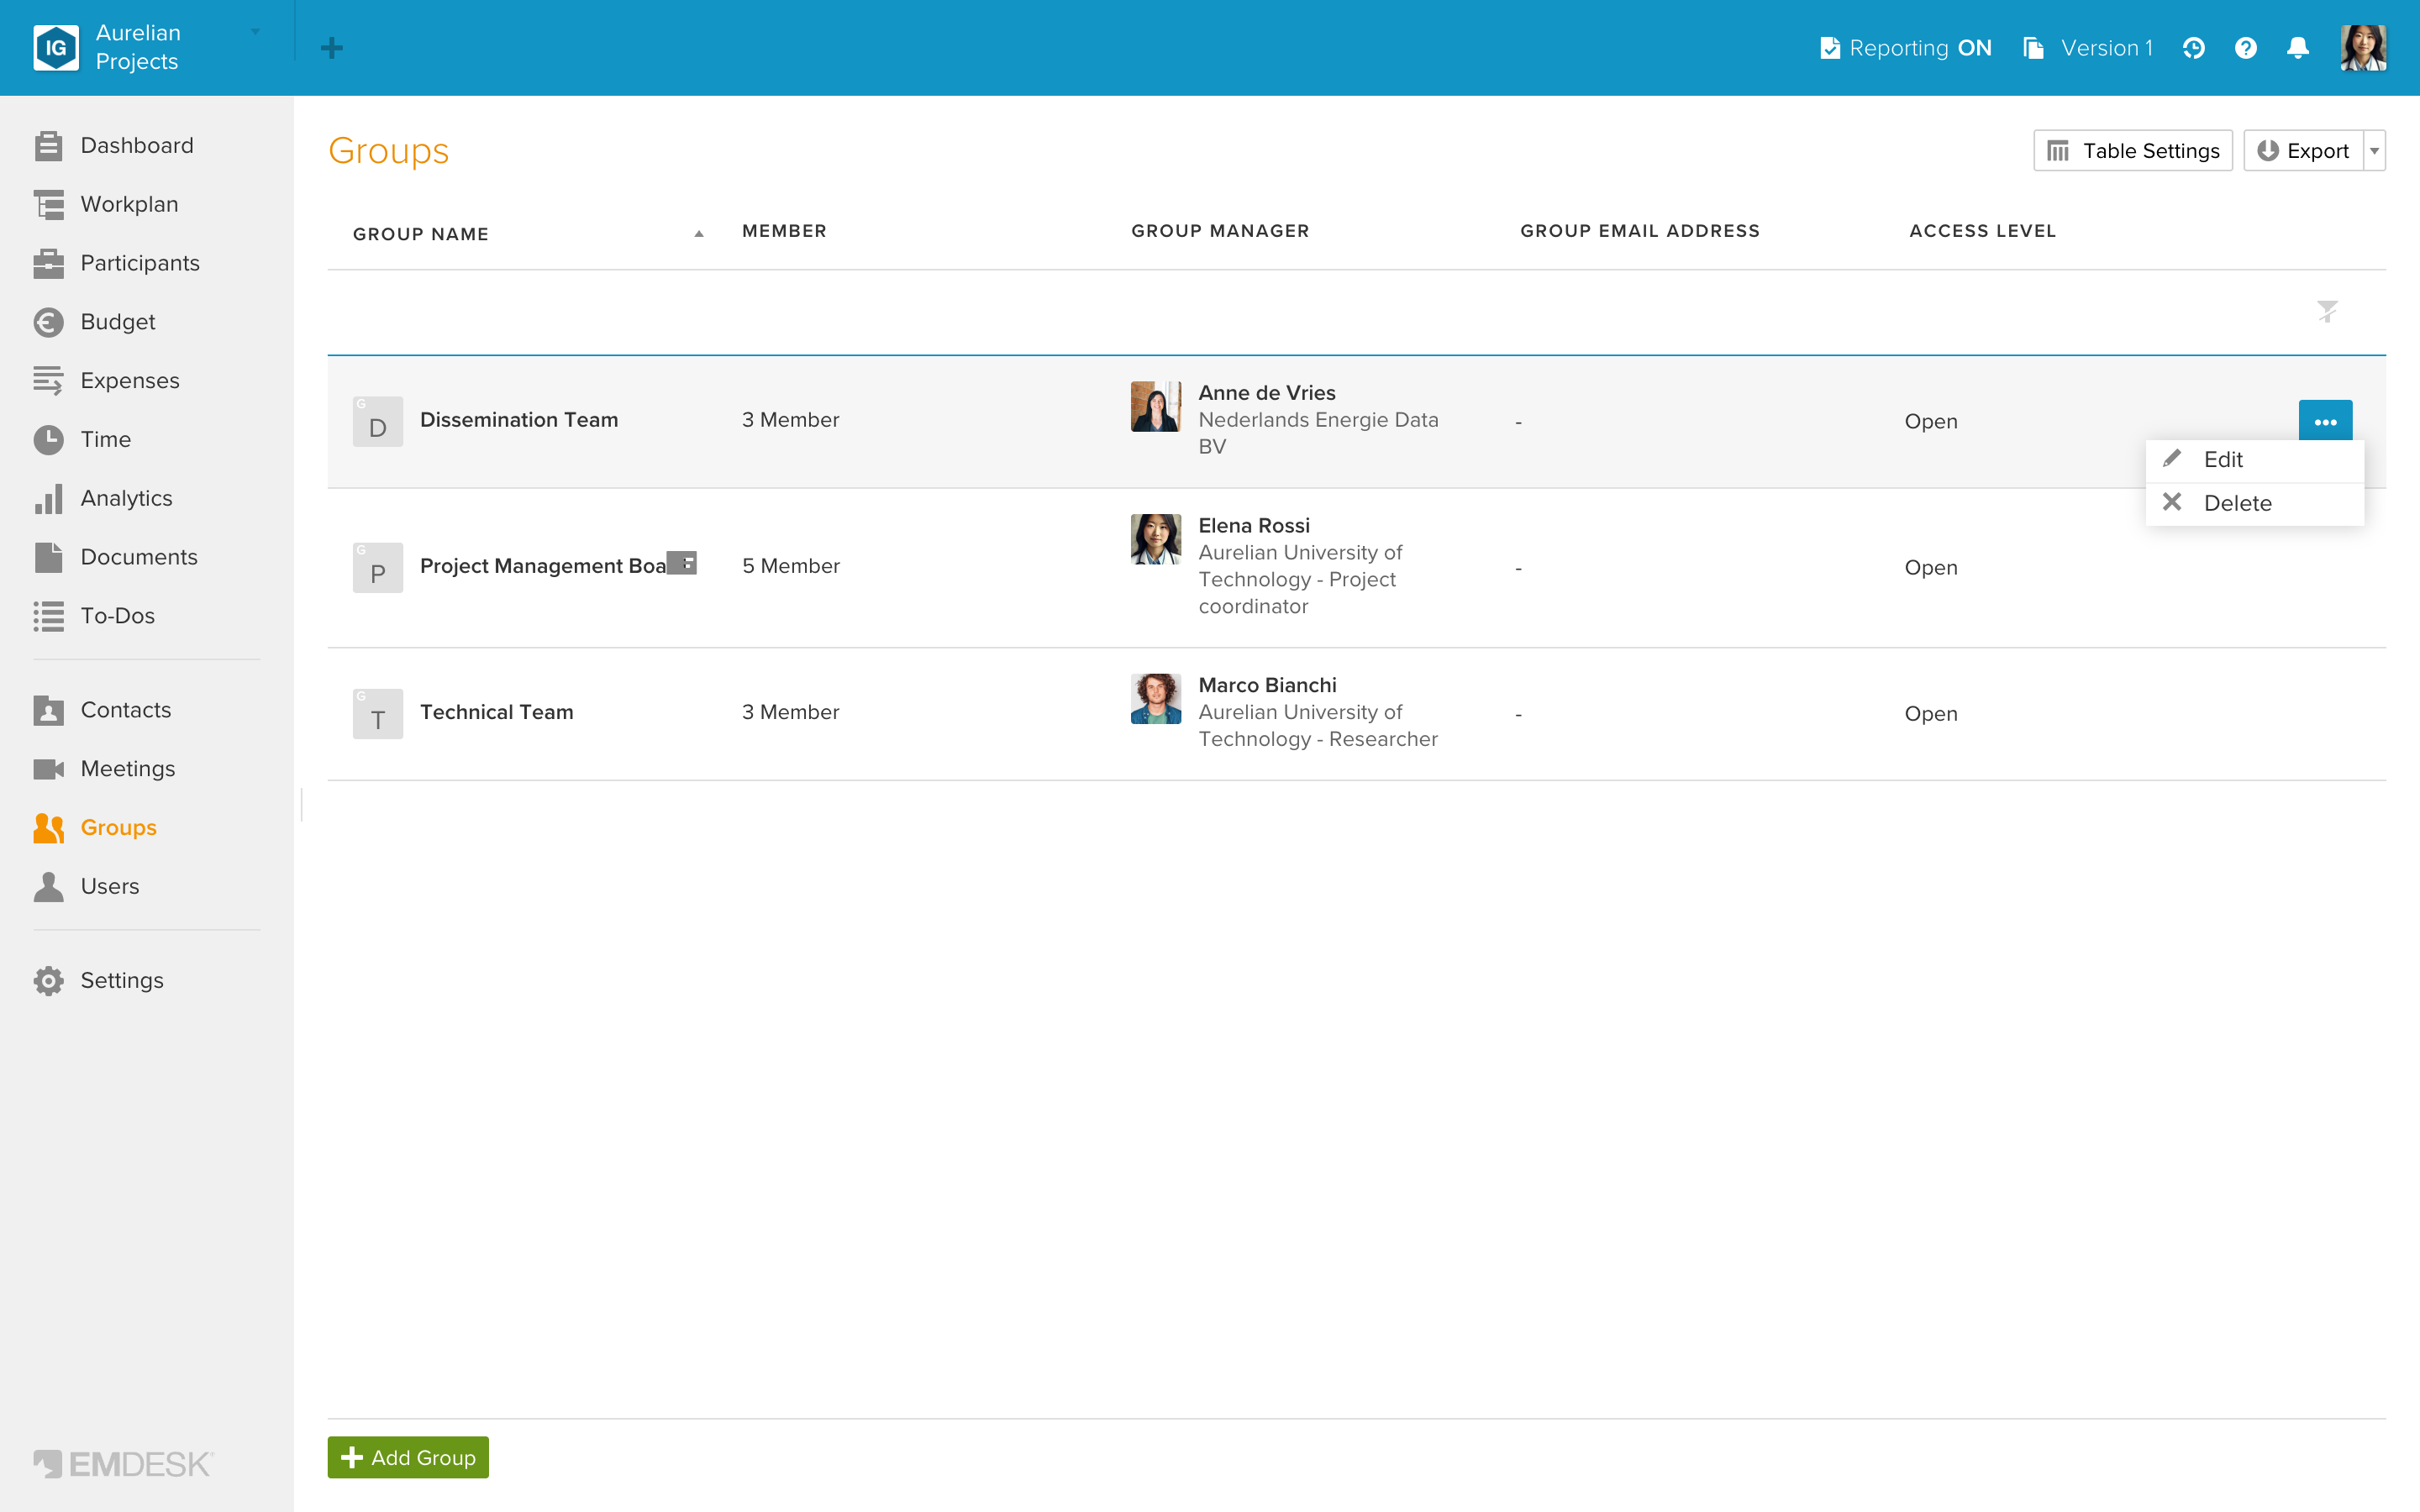
Task: Open the To-Dos list
Action: [x=95, y=616]
